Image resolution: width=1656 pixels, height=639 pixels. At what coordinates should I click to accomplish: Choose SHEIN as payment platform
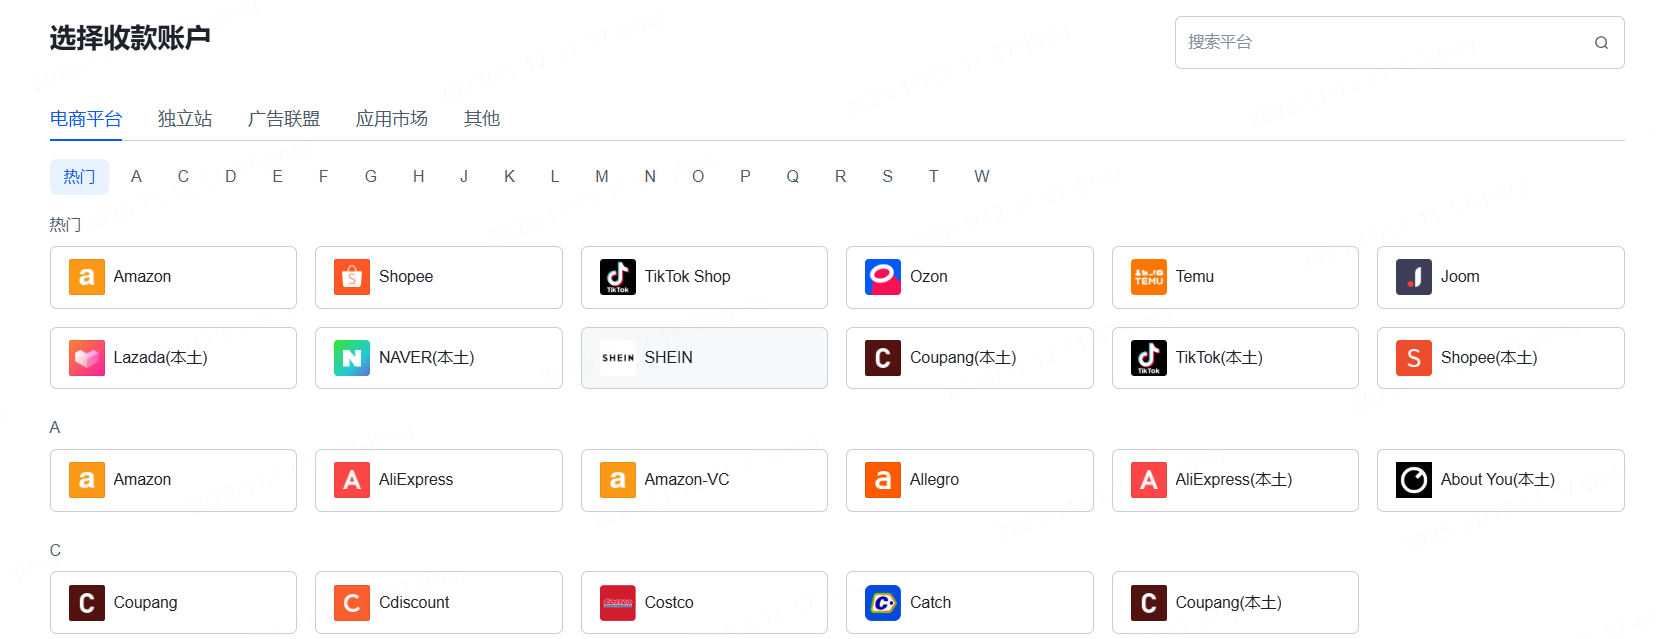click(x=704, y=358)
